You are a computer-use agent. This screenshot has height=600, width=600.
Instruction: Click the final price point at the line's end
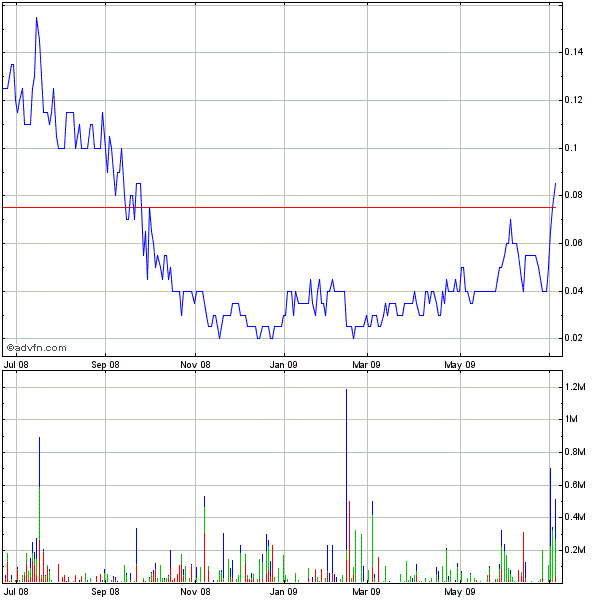[555, 183]
